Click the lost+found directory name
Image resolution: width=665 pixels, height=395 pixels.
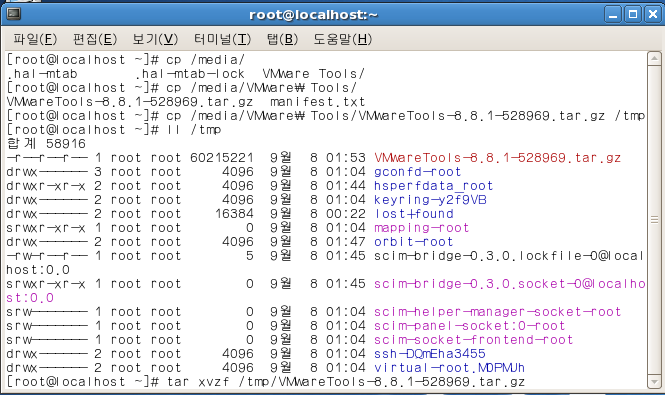[x=414, y=214]
